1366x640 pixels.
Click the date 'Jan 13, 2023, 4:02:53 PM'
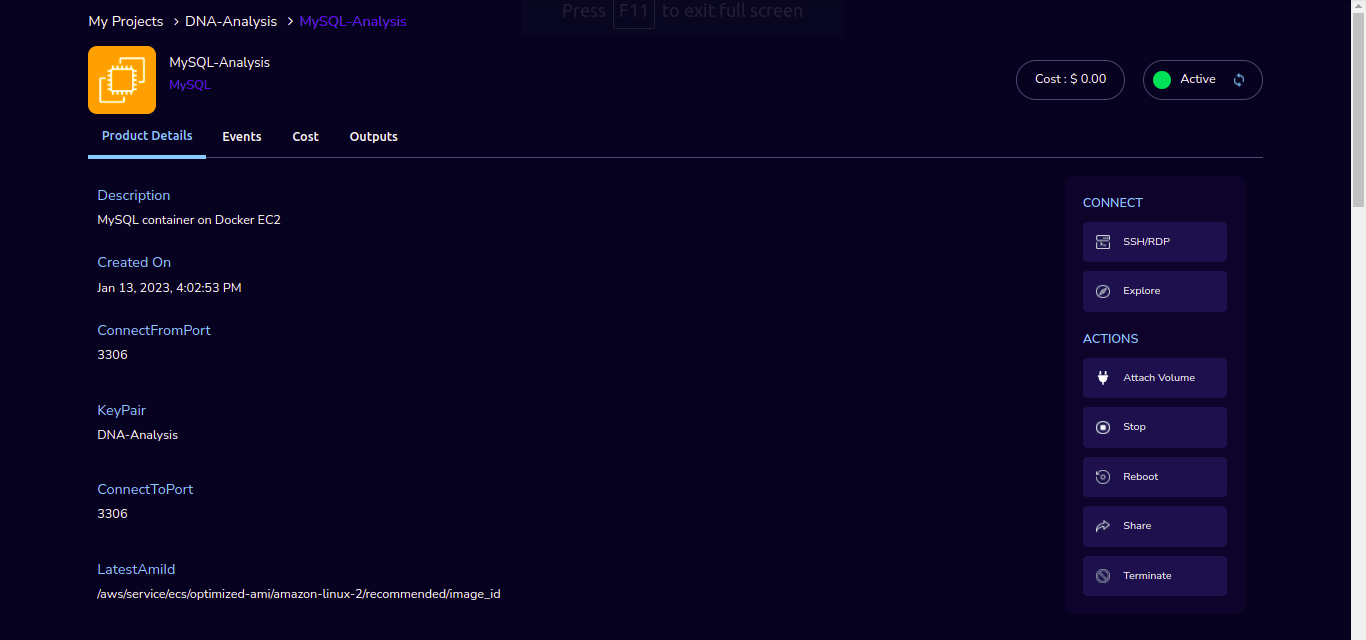[169, 288]
